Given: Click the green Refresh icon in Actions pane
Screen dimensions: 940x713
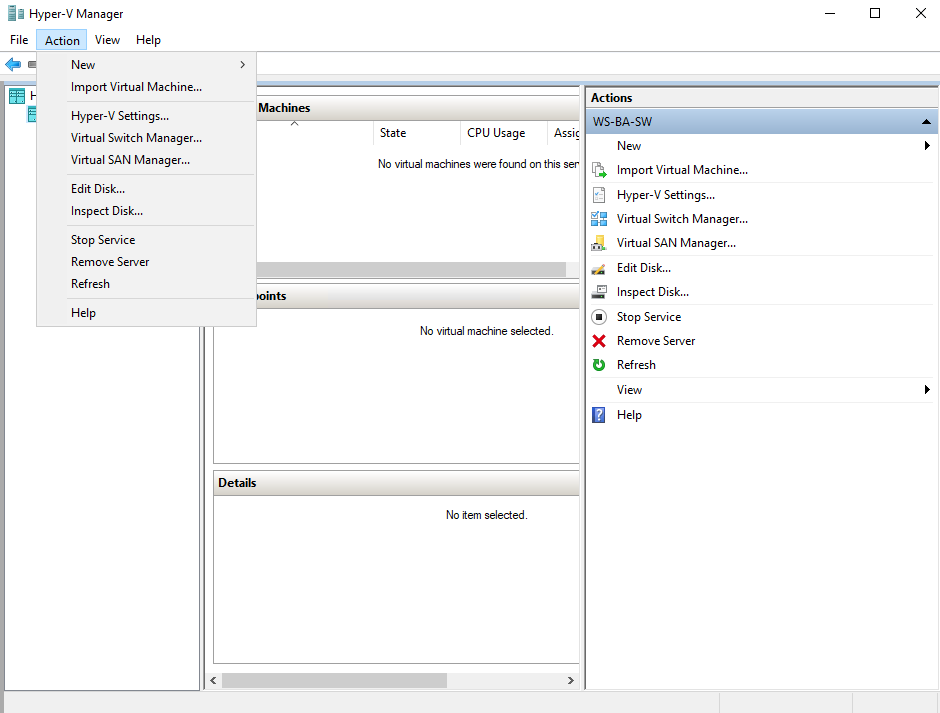Looking at the screenshot, I should click(599, 365).
